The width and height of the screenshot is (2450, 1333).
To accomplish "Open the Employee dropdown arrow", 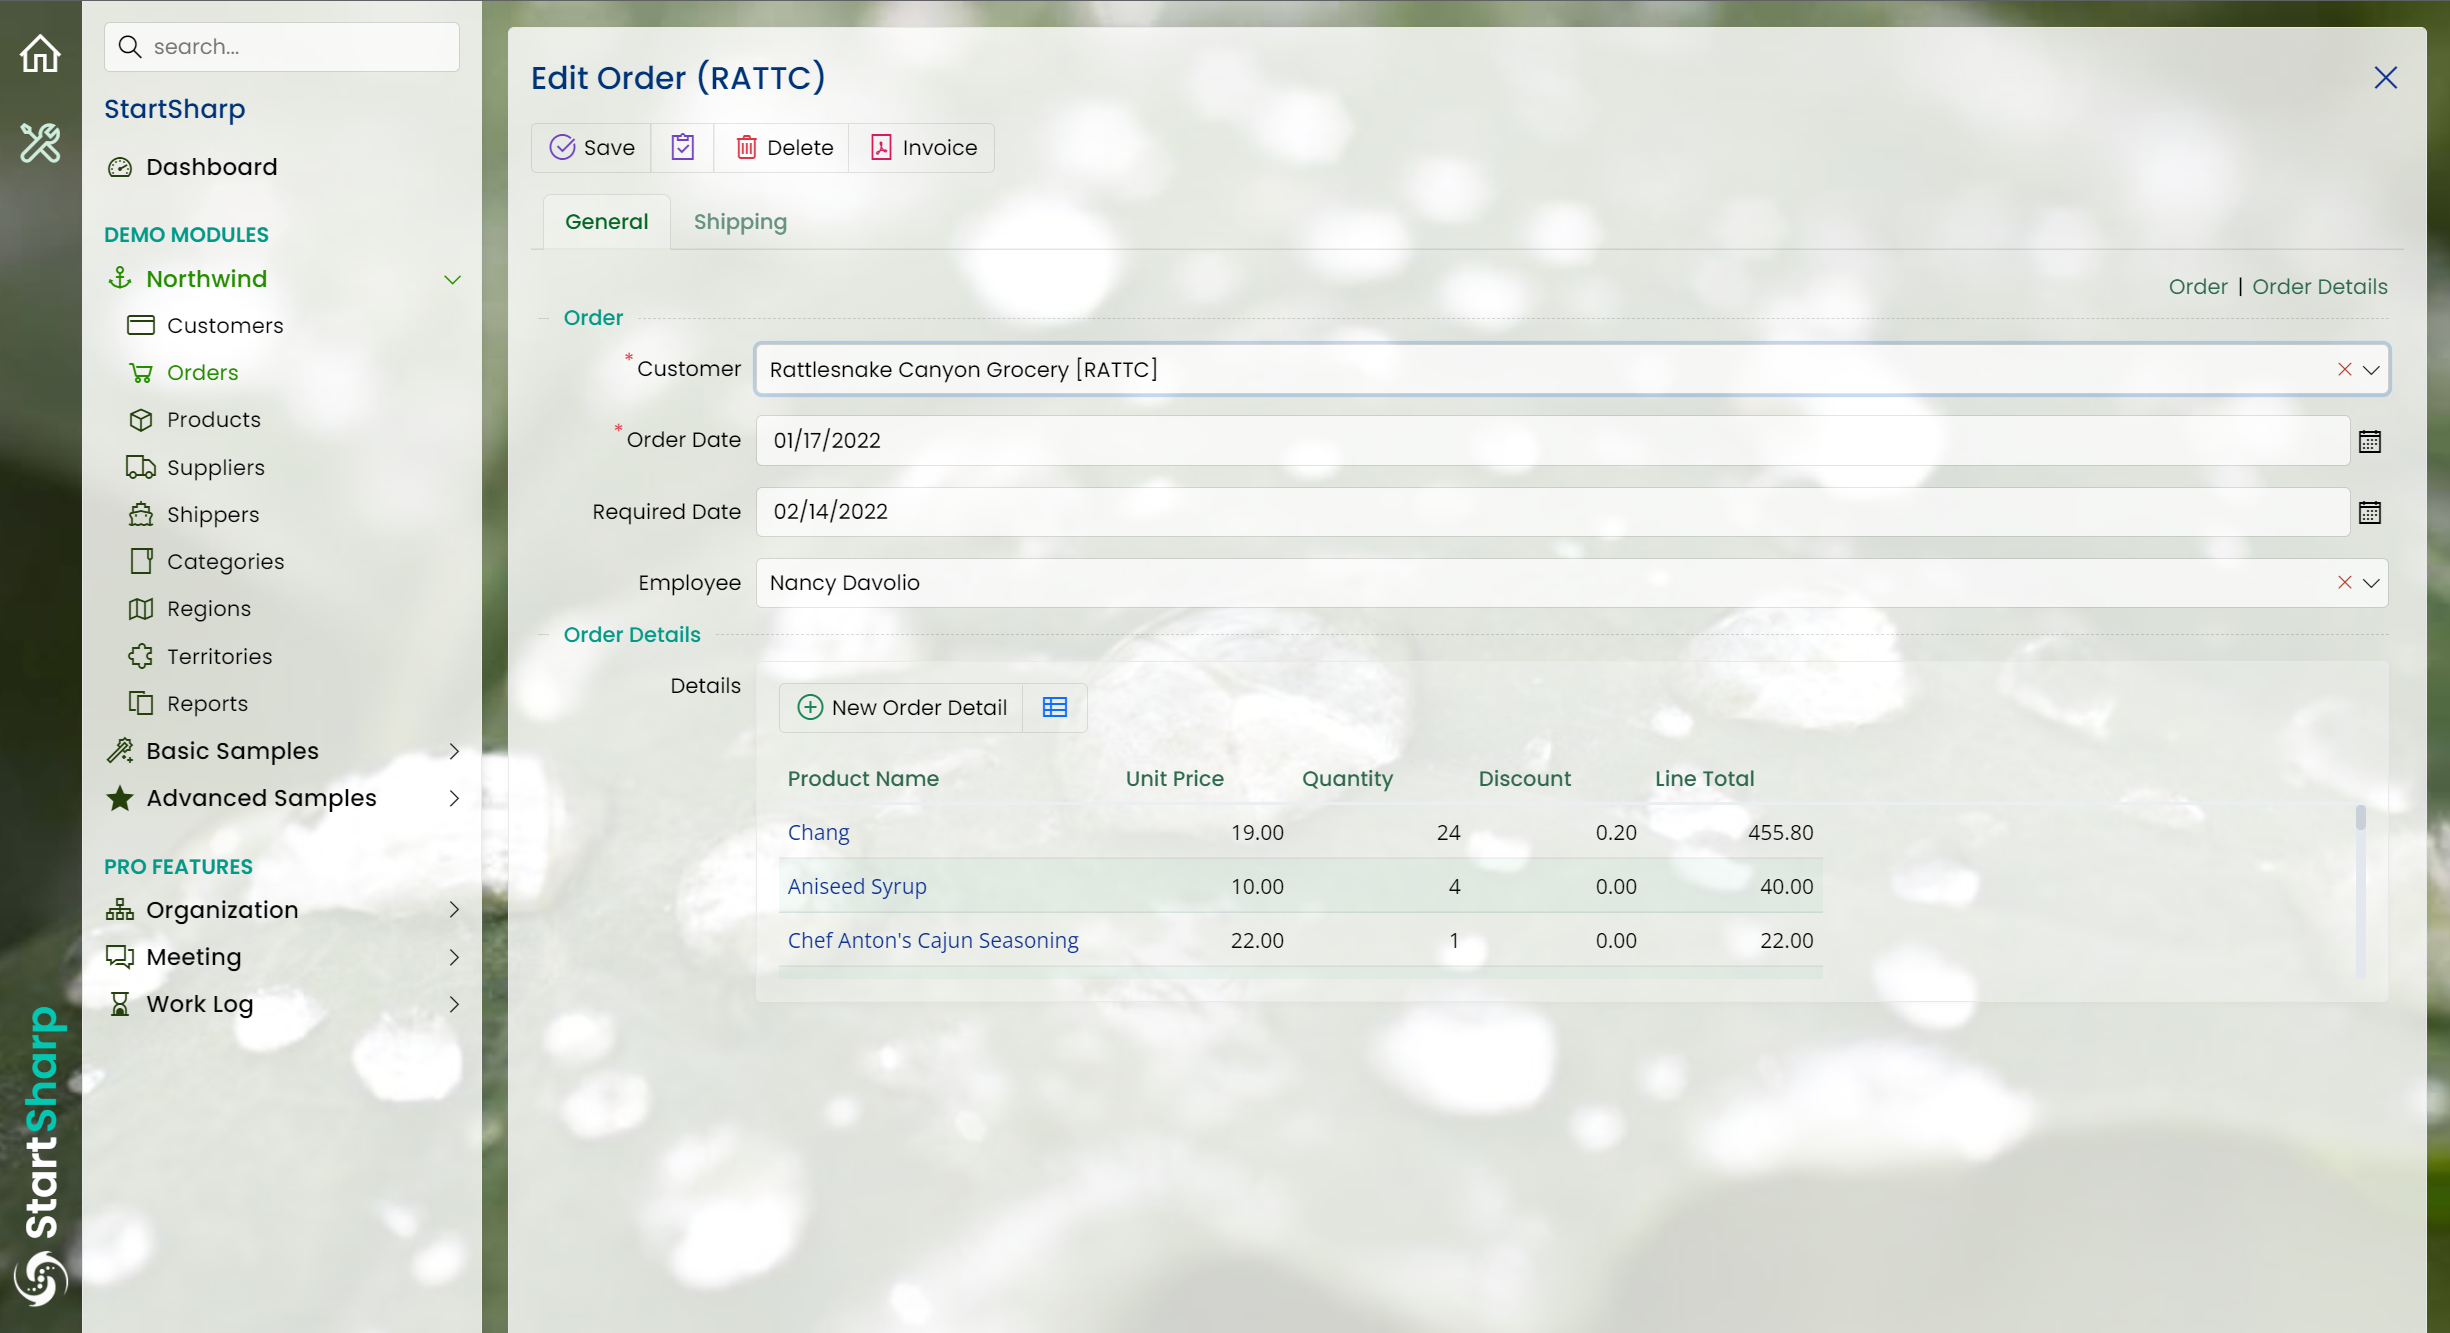I will [2371, 582].
